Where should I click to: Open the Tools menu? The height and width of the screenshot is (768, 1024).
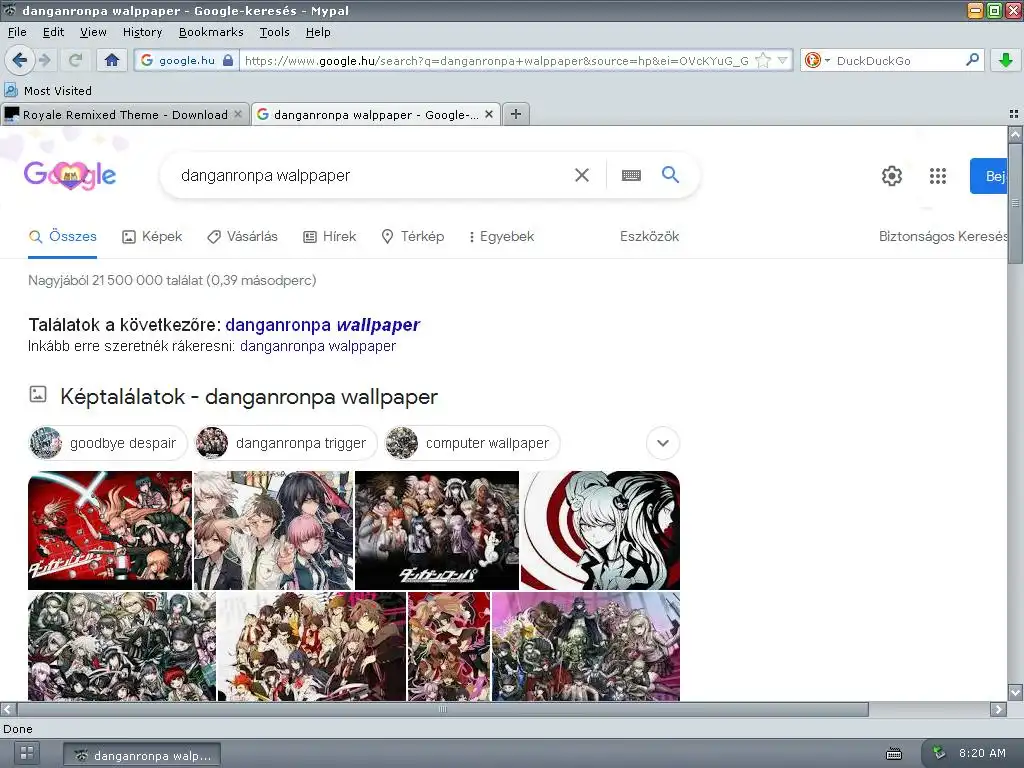click(274, 32)
